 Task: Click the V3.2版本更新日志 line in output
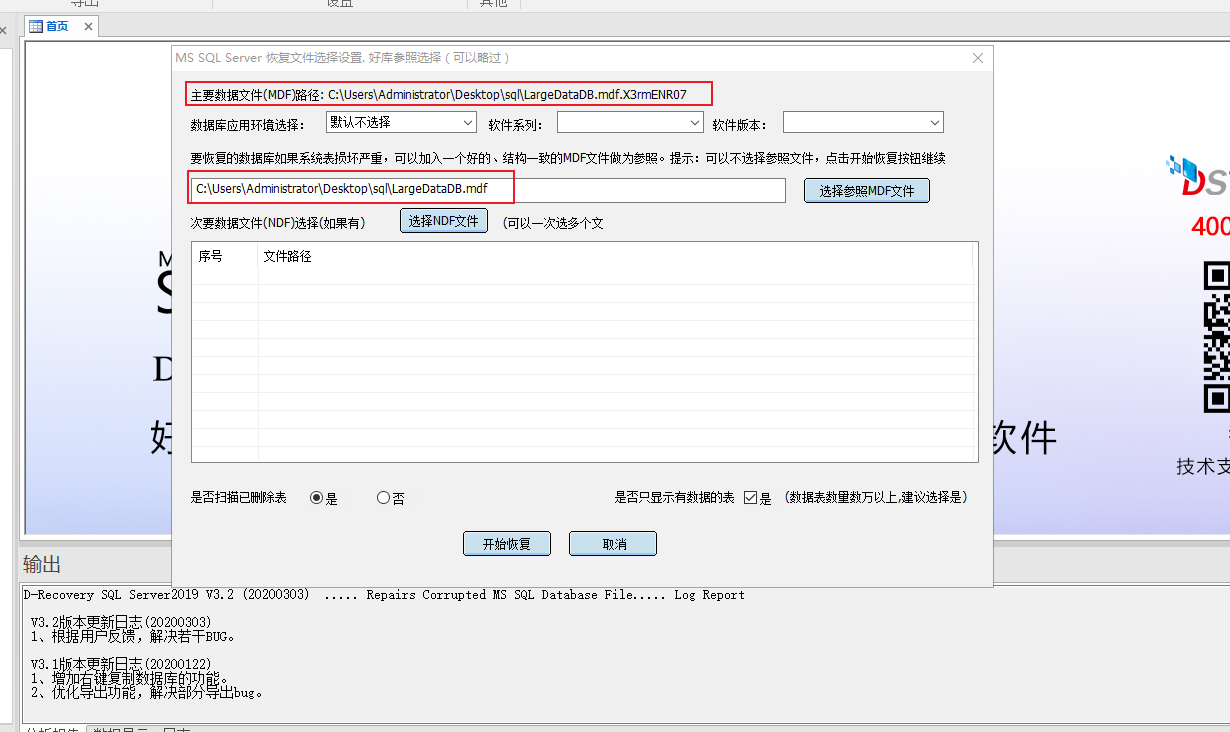(122, 622)
